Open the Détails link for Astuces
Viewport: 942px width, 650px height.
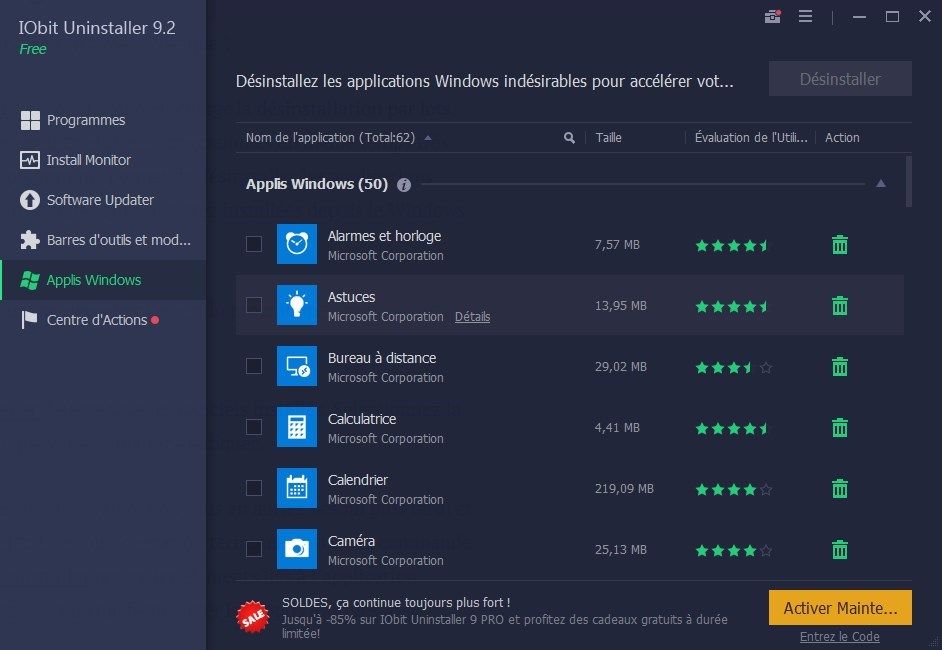pyautogui.click(x=472, y=317)
